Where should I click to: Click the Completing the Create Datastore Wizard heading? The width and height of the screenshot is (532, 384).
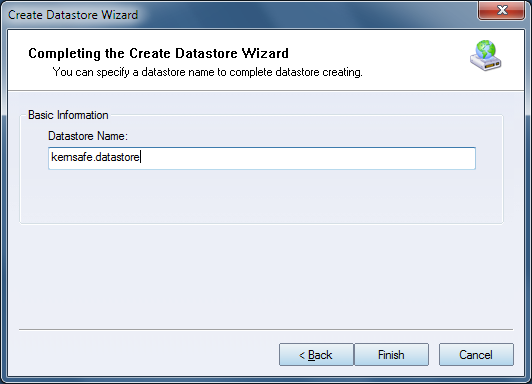point(158,54)
